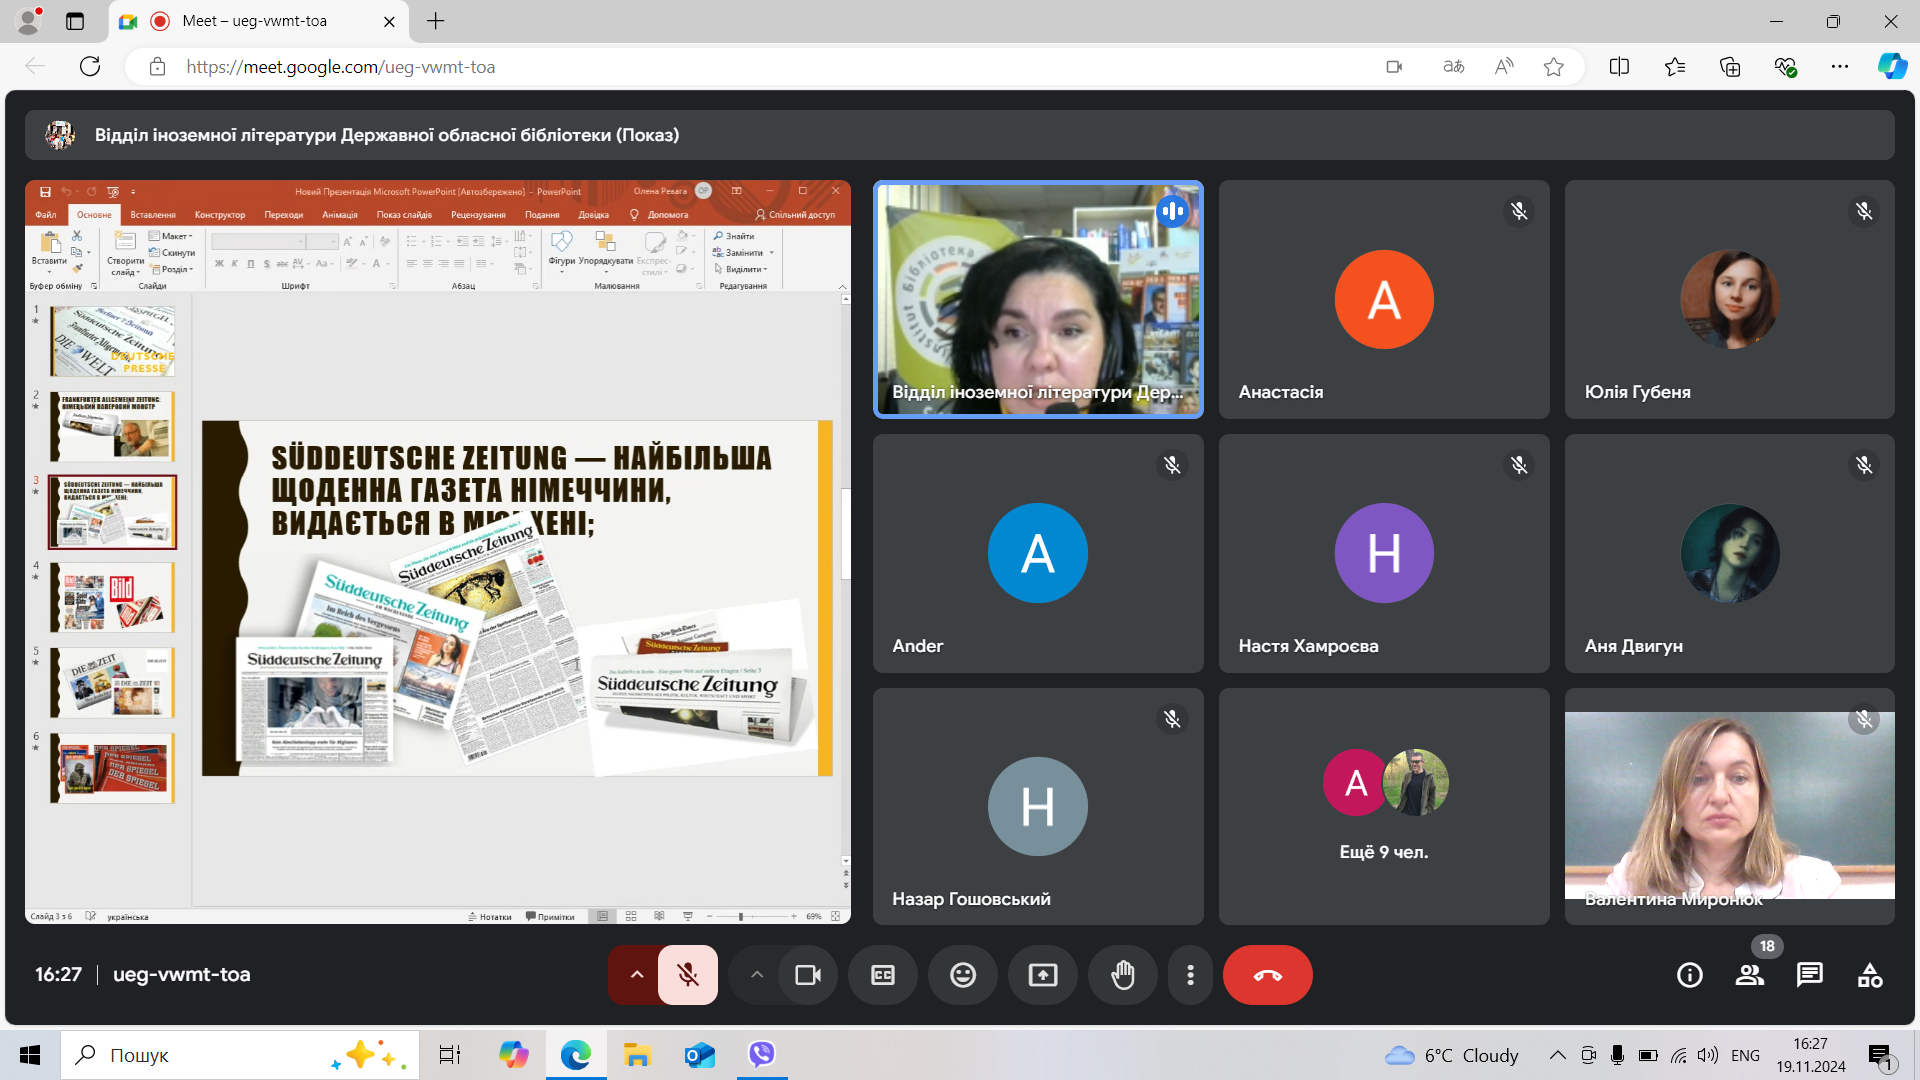Show the participants list people icon
Viewport: 1920px width, 1080px height.
click(1750, 975)
